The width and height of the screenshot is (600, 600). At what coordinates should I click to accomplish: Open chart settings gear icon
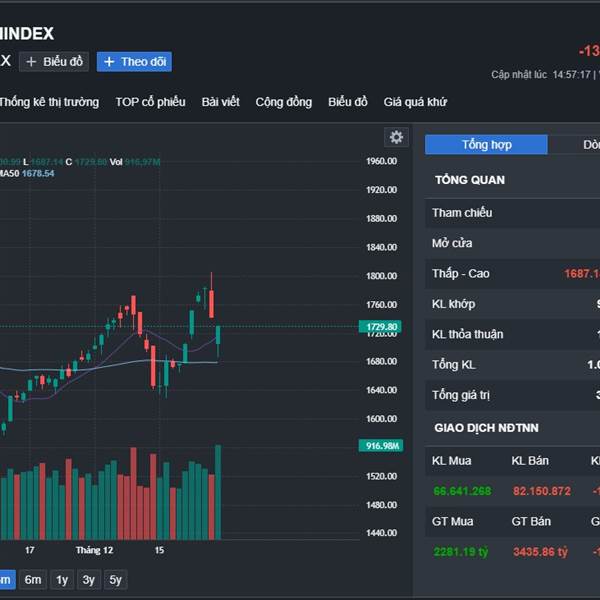396,137
